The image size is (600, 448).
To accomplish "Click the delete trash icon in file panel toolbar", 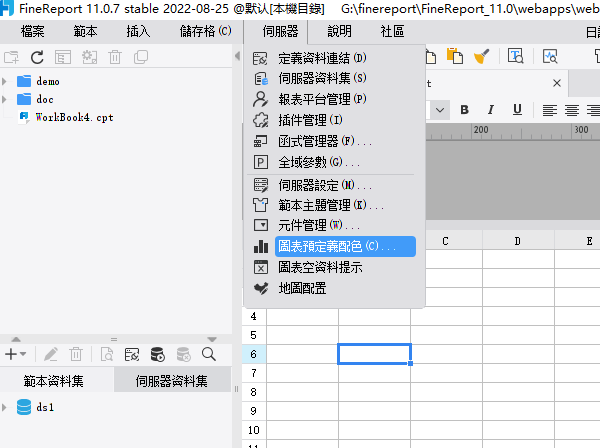I will click(x=115, y=57).
